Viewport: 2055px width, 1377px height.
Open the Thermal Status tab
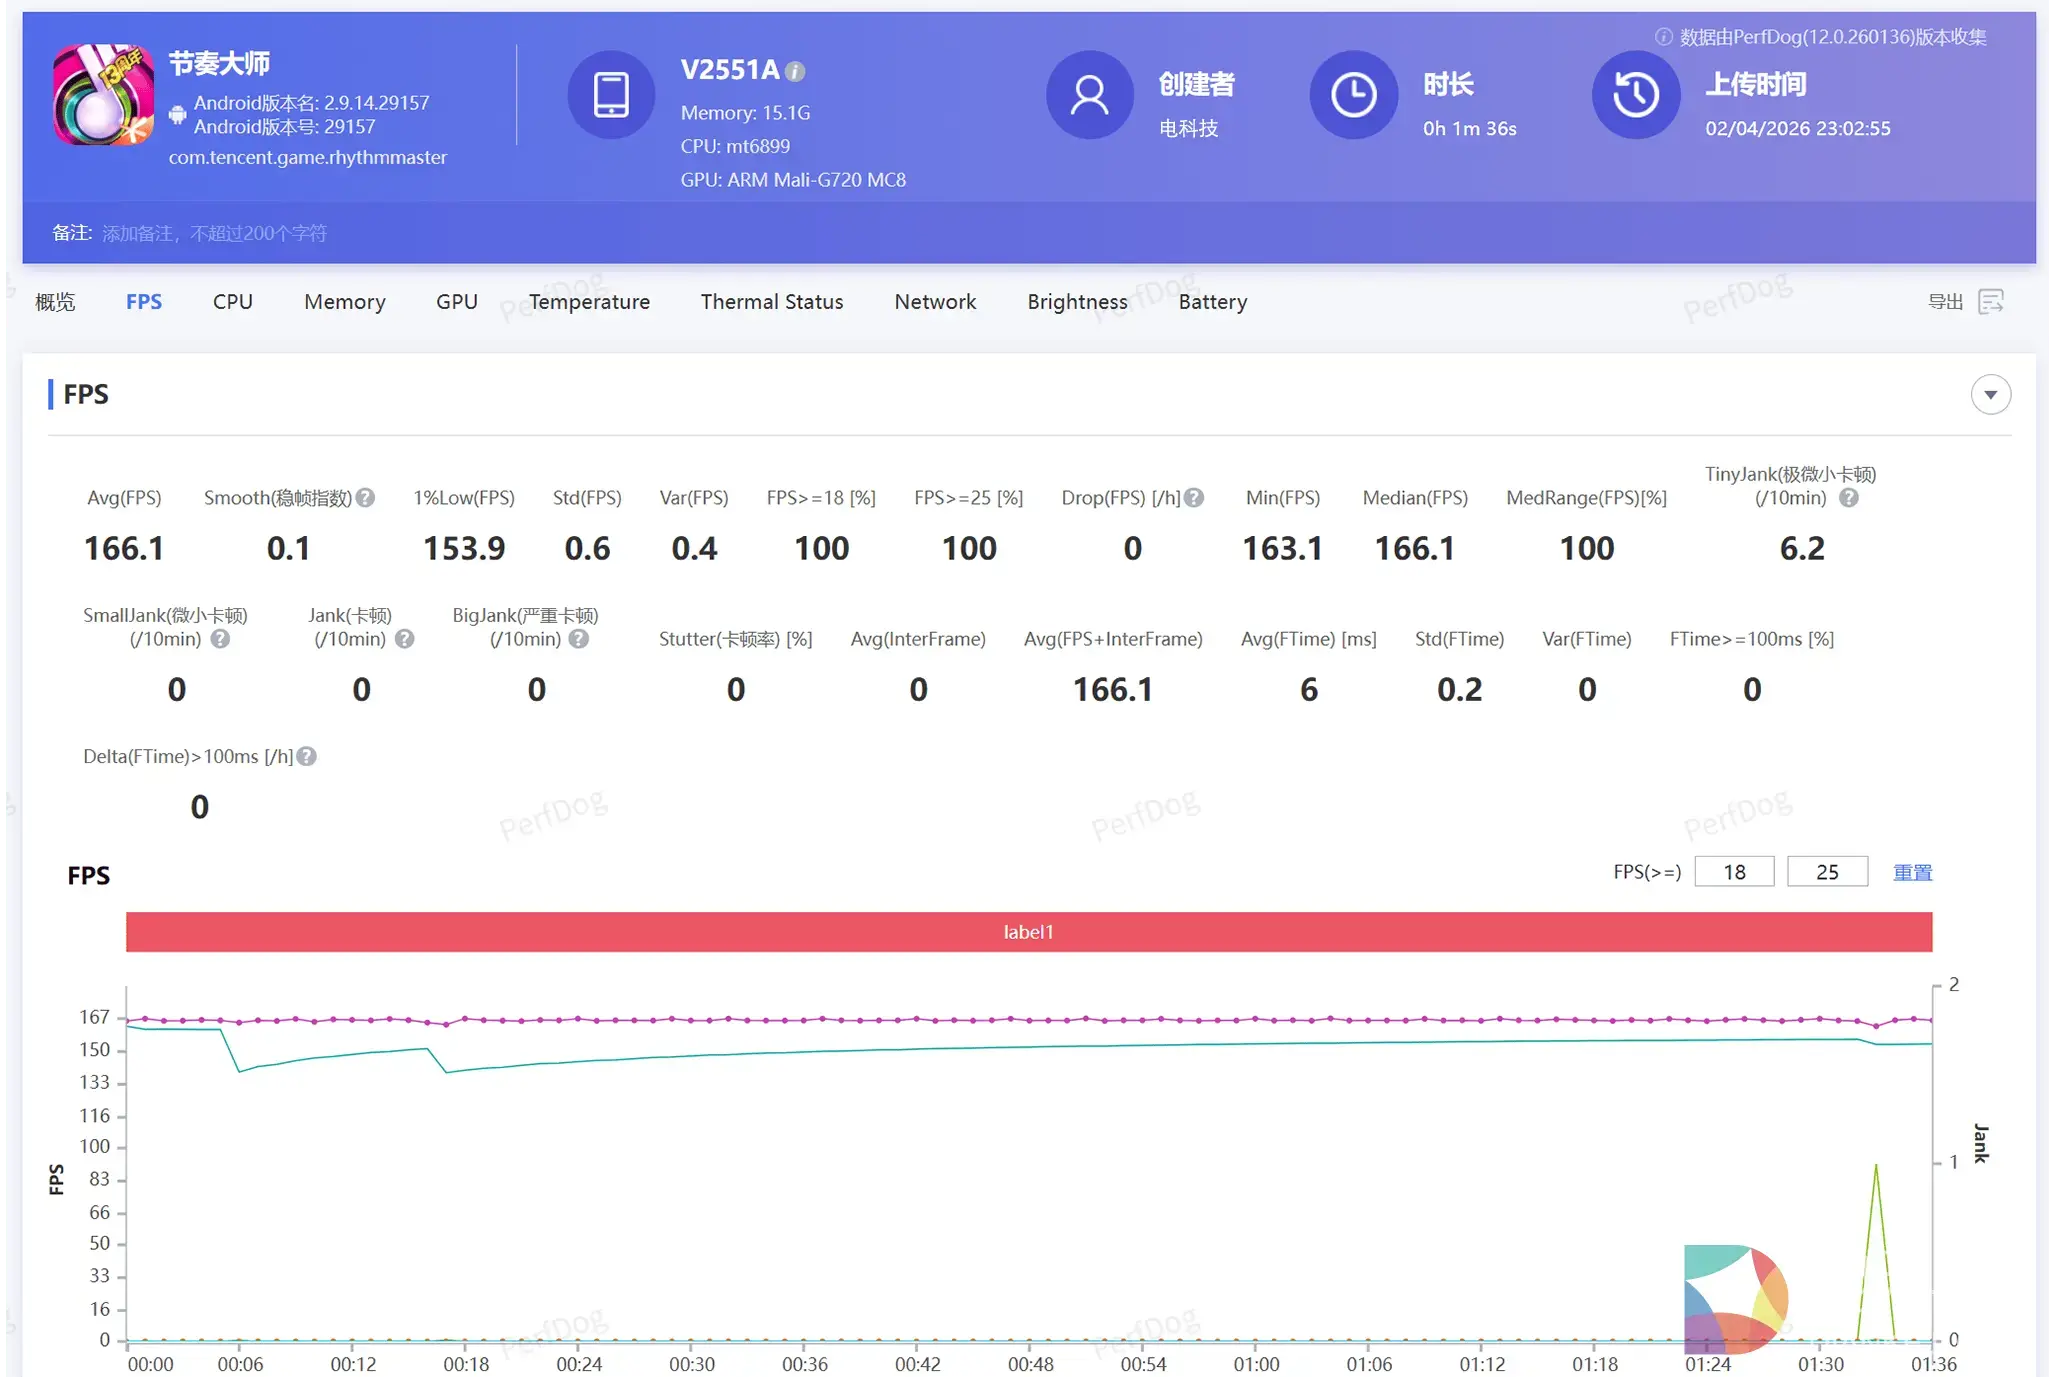(771, 301)
